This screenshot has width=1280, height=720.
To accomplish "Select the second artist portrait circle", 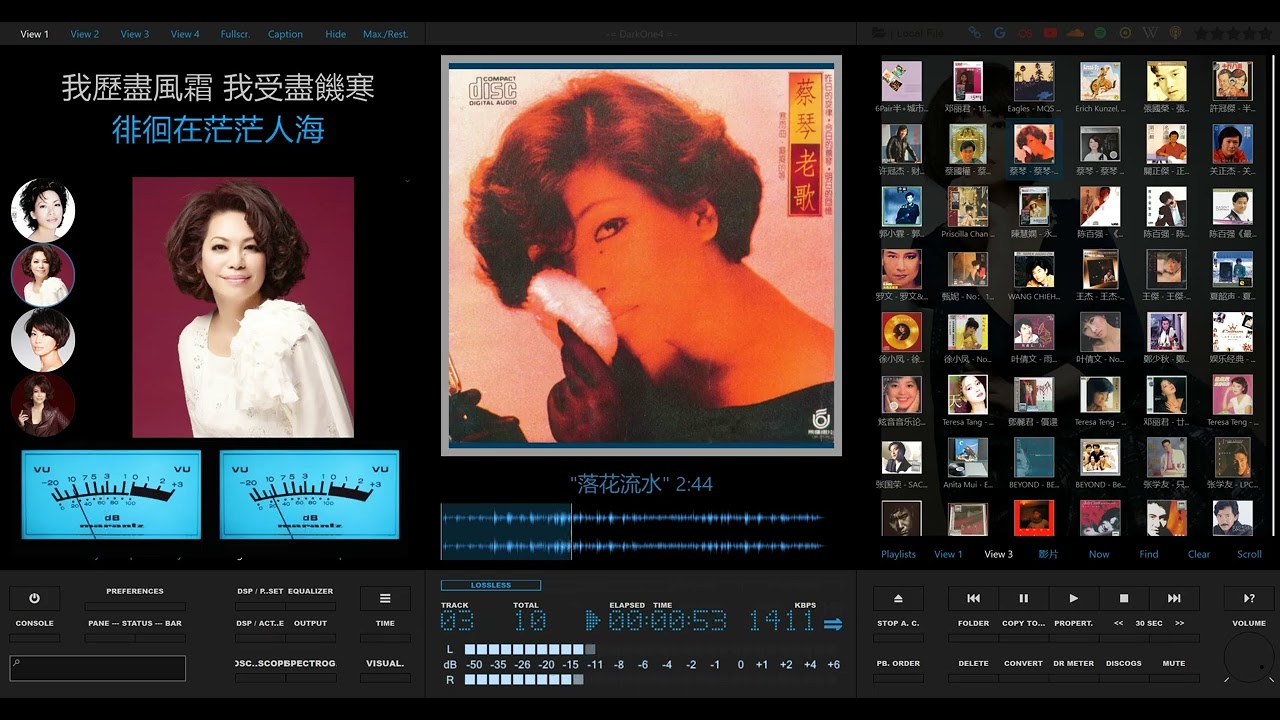I will (43, 275).
